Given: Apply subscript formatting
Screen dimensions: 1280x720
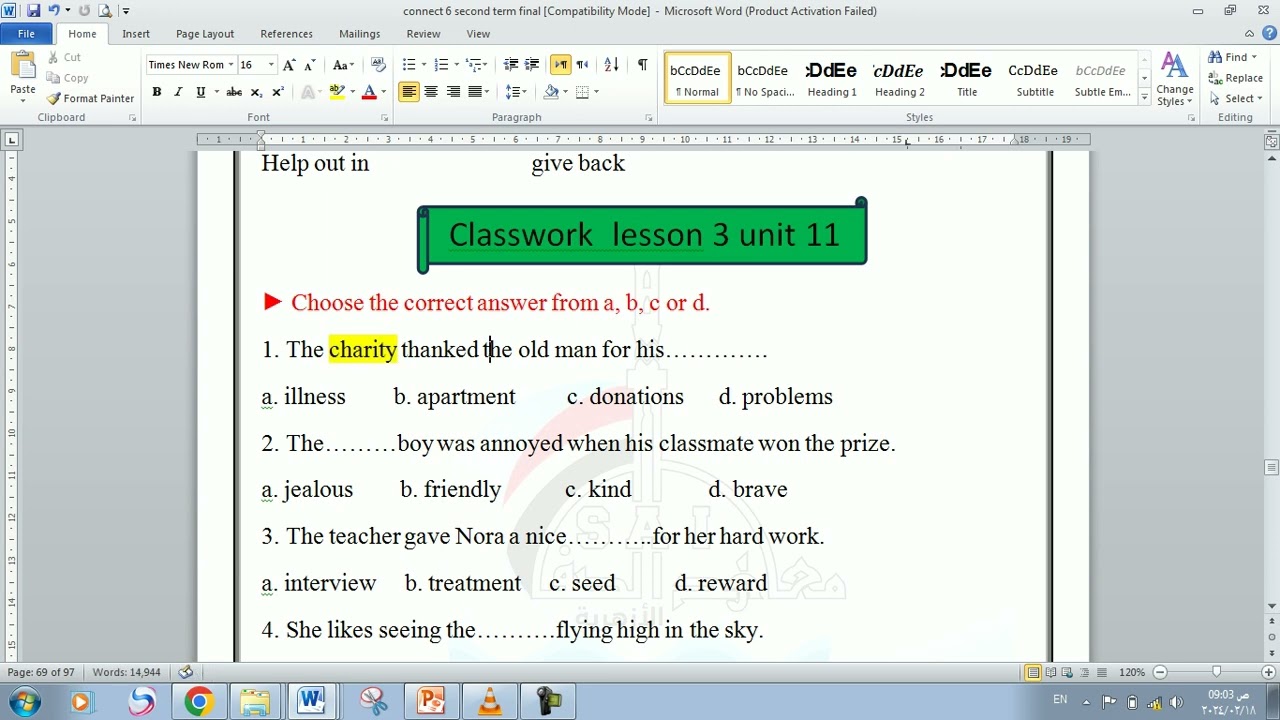Looking at the screenshot, I should [256, 92].
